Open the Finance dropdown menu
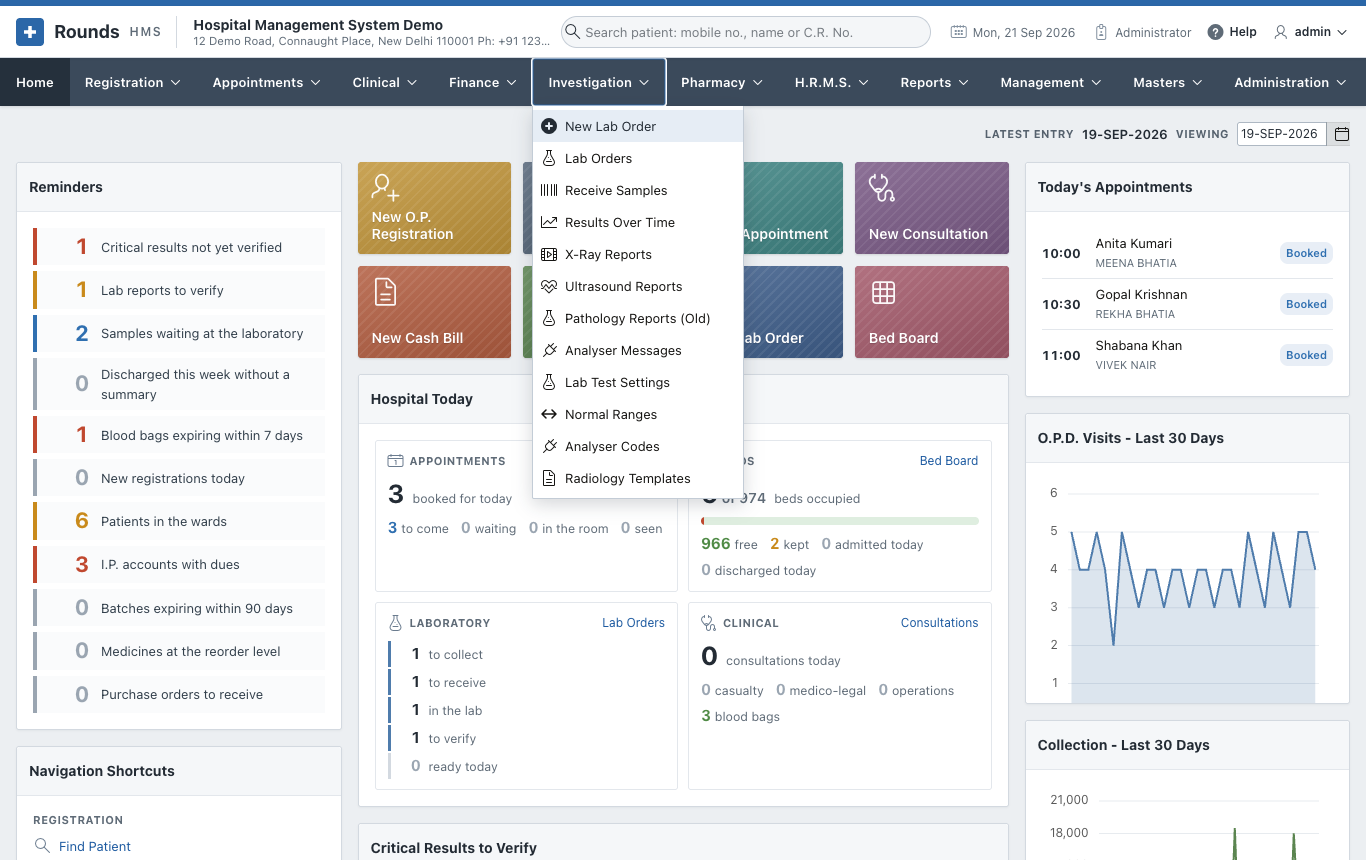 483,82
